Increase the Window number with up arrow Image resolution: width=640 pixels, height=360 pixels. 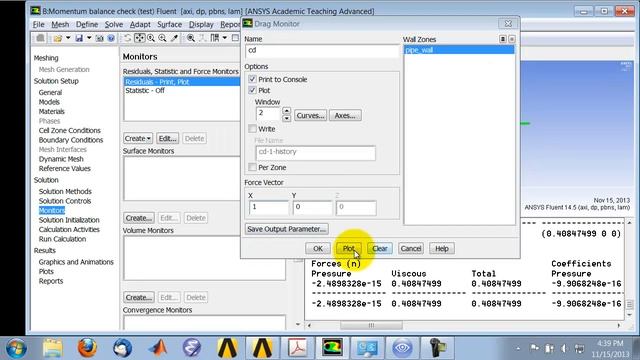tap(287, 111)
